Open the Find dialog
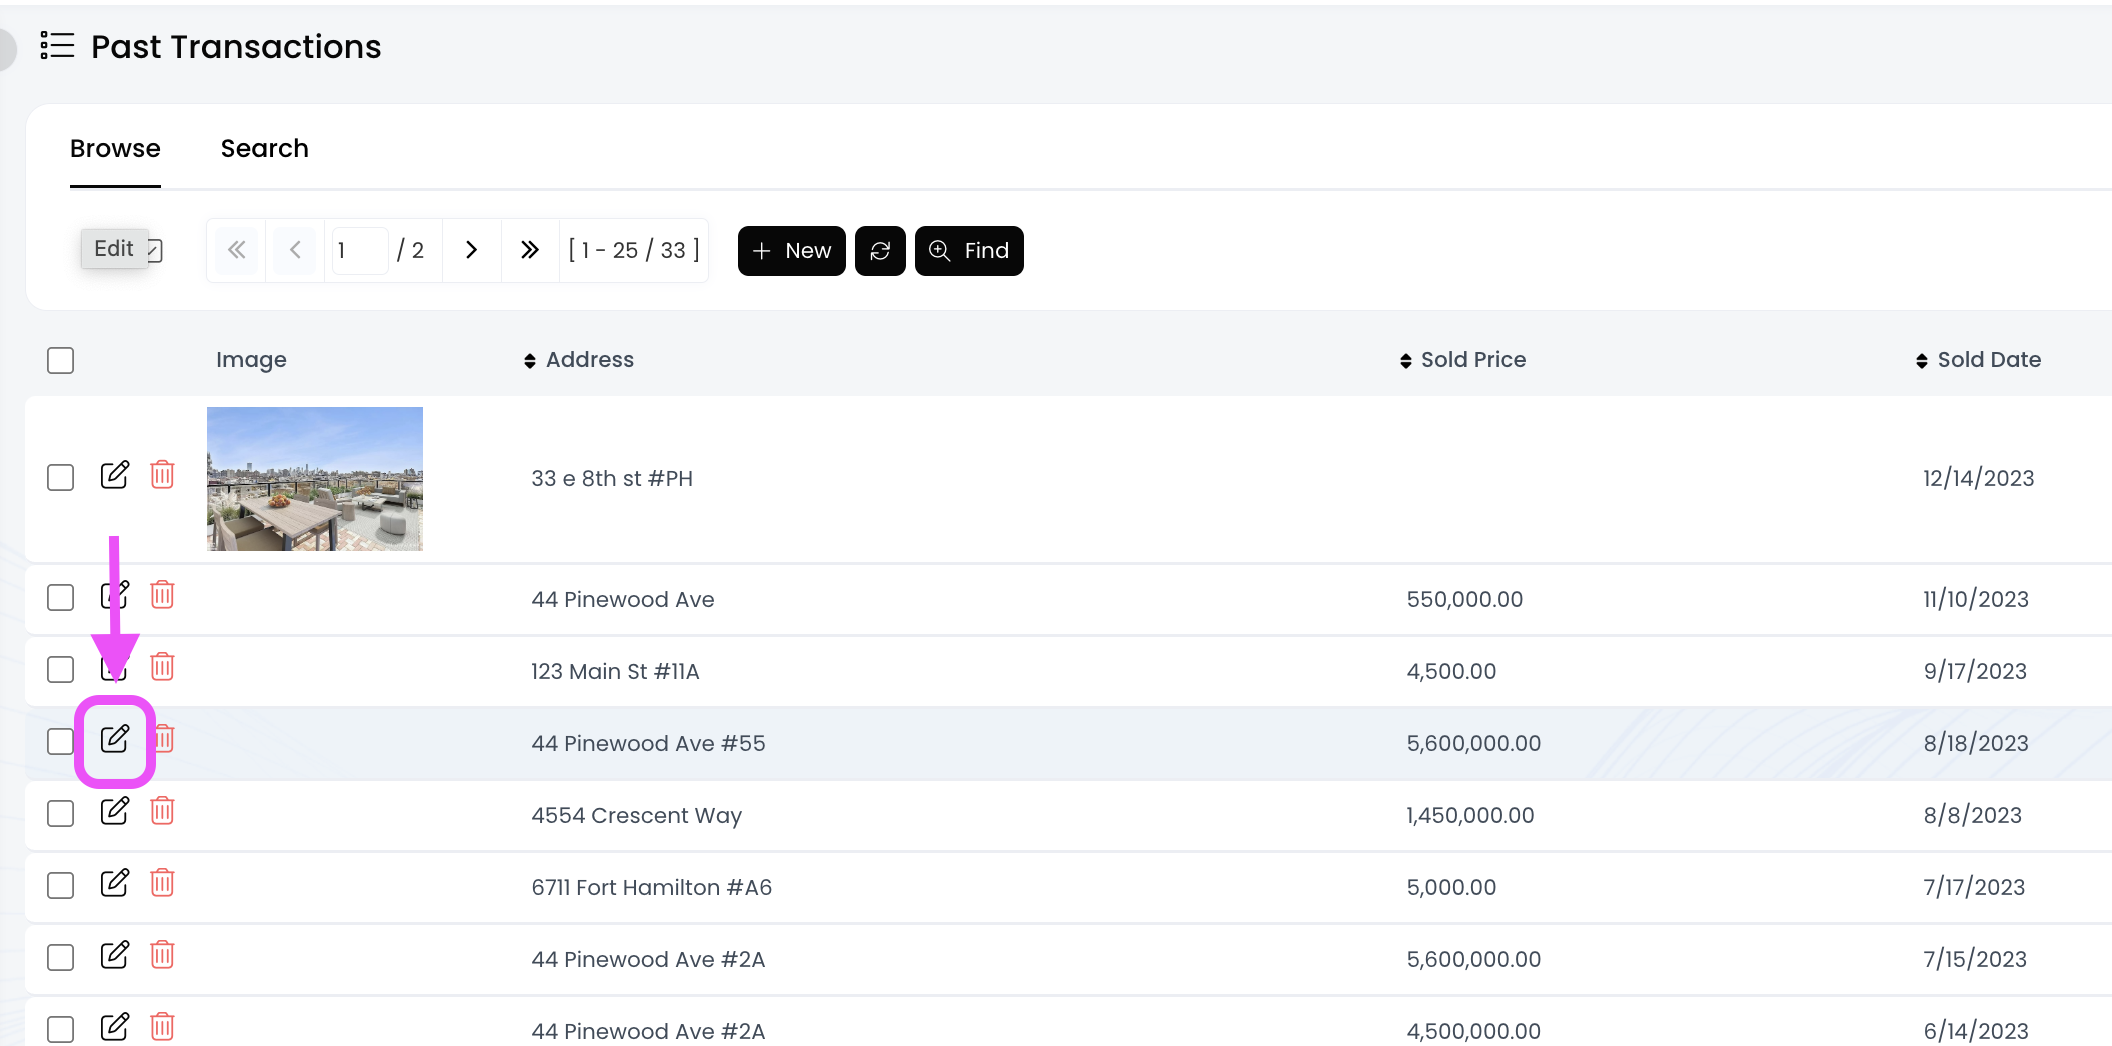Image resolution: width=2112 pixels, height=1046 pixels. (969, 251)
